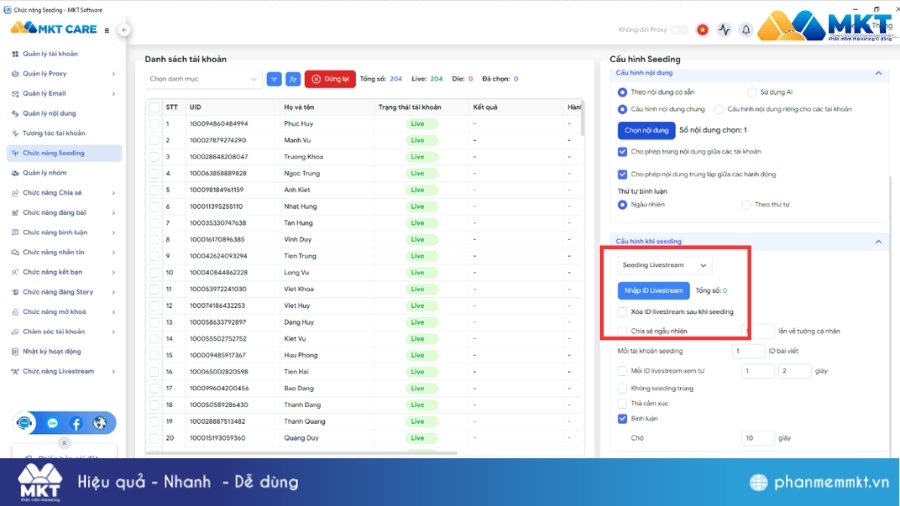Select Cấu hình nội dung riêng radio

tap(719, 109)
